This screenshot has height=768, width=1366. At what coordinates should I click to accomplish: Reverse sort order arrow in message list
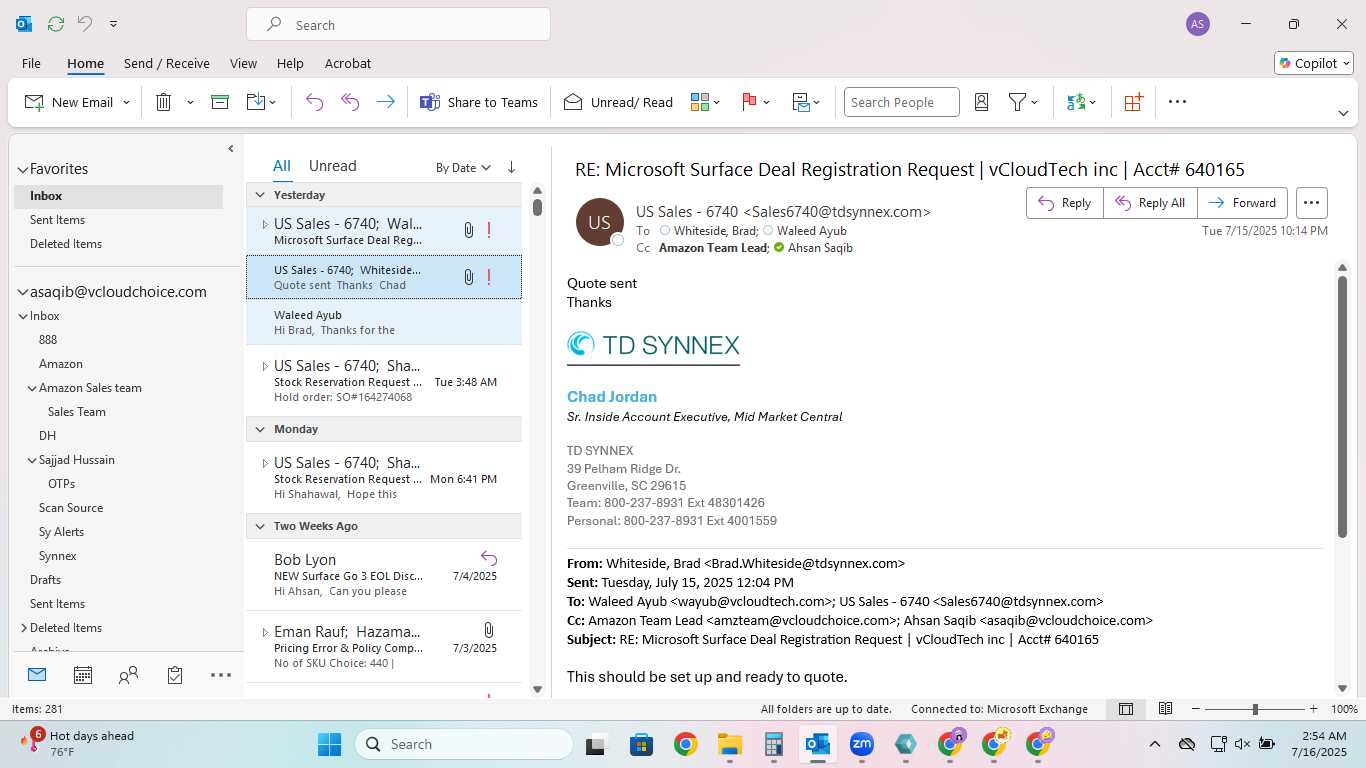tap(512, 167)
